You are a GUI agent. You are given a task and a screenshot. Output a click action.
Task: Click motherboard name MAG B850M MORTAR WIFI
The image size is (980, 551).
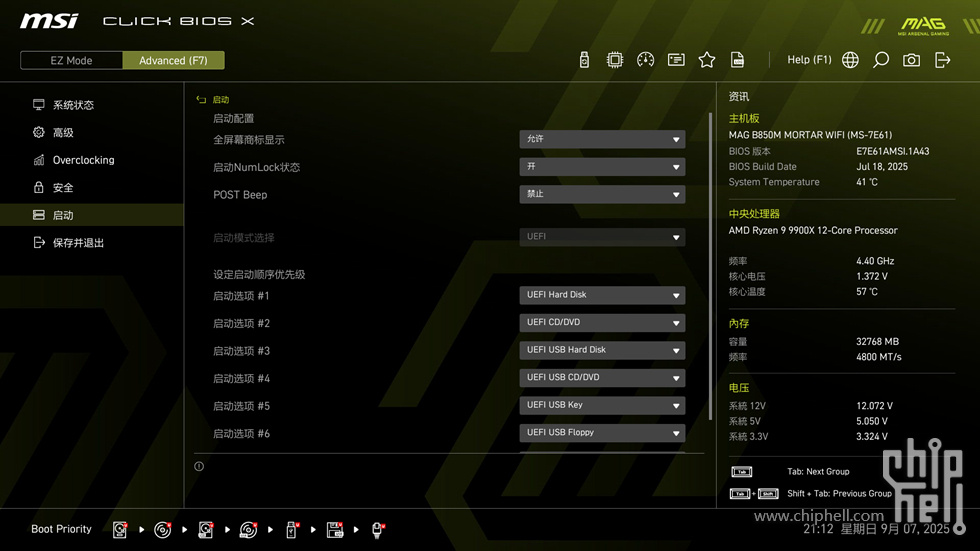coord(810,135)
